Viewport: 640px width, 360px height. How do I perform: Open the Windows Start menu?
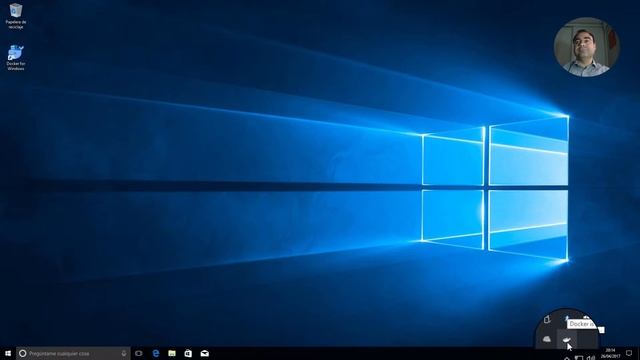point(8,353)
